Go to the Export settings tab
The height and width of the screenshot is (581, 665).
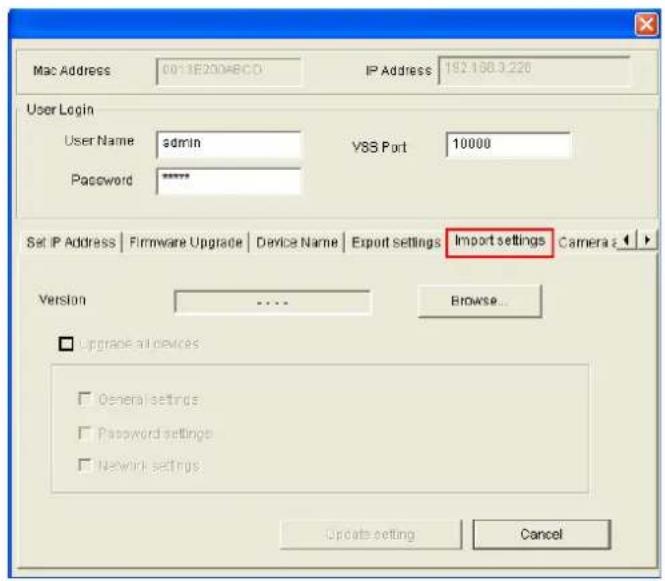pos(396,242)
